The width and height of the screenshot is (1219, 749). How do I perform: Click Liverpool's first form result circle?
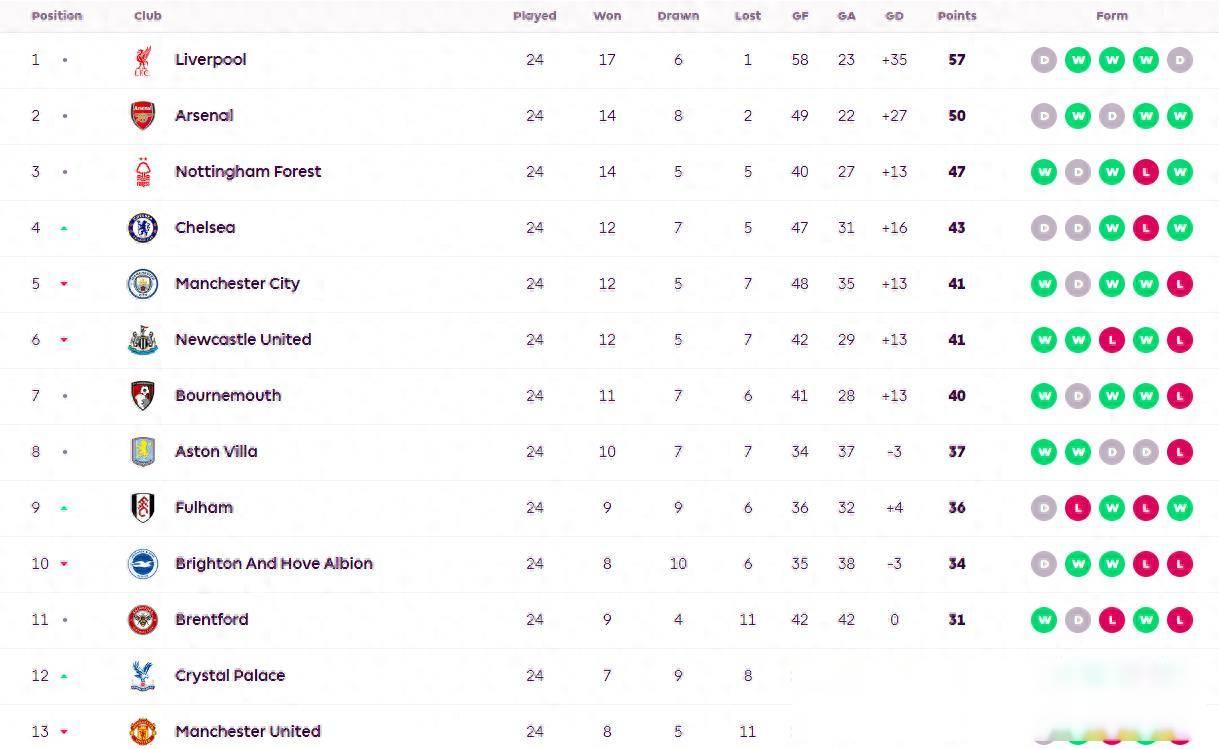1043,60
